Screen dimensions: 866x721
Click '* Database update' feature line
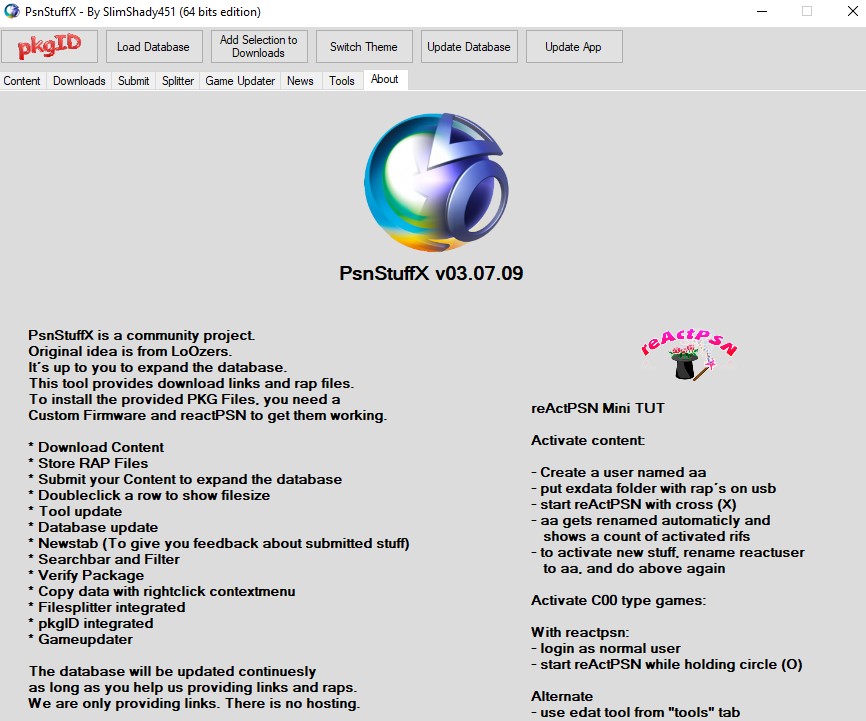pyautogui.click(x=93, y=527)
